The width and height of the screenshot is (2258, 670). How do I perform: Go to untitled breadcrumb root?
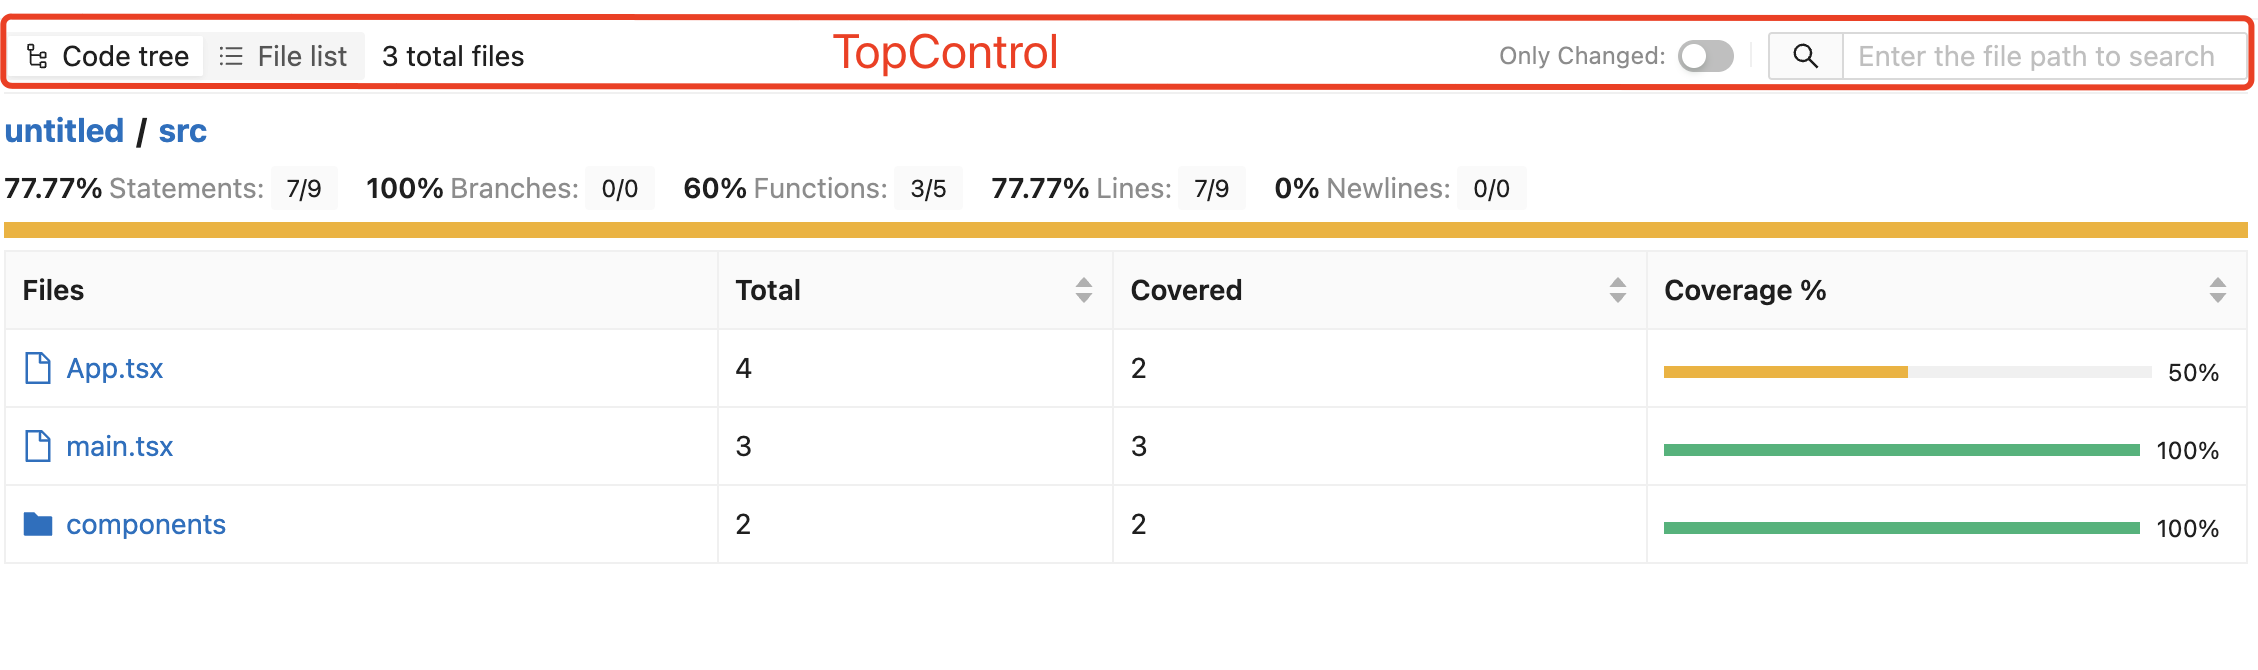tap(64, 131)
